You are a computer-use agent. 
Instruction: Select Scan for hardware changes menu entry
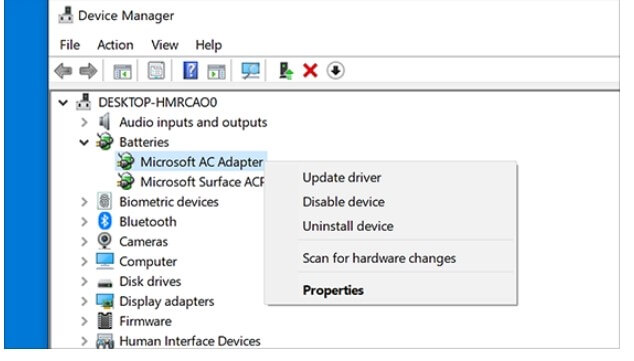[x=379, y=258]
